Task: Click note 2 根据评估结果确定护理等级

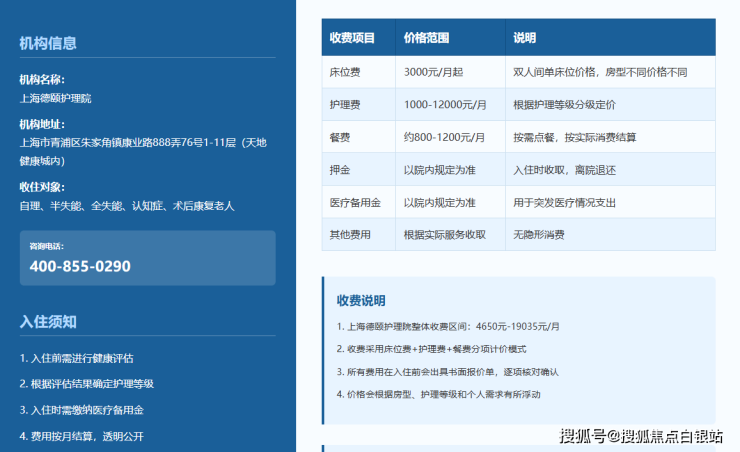Action: click(86, 384)
